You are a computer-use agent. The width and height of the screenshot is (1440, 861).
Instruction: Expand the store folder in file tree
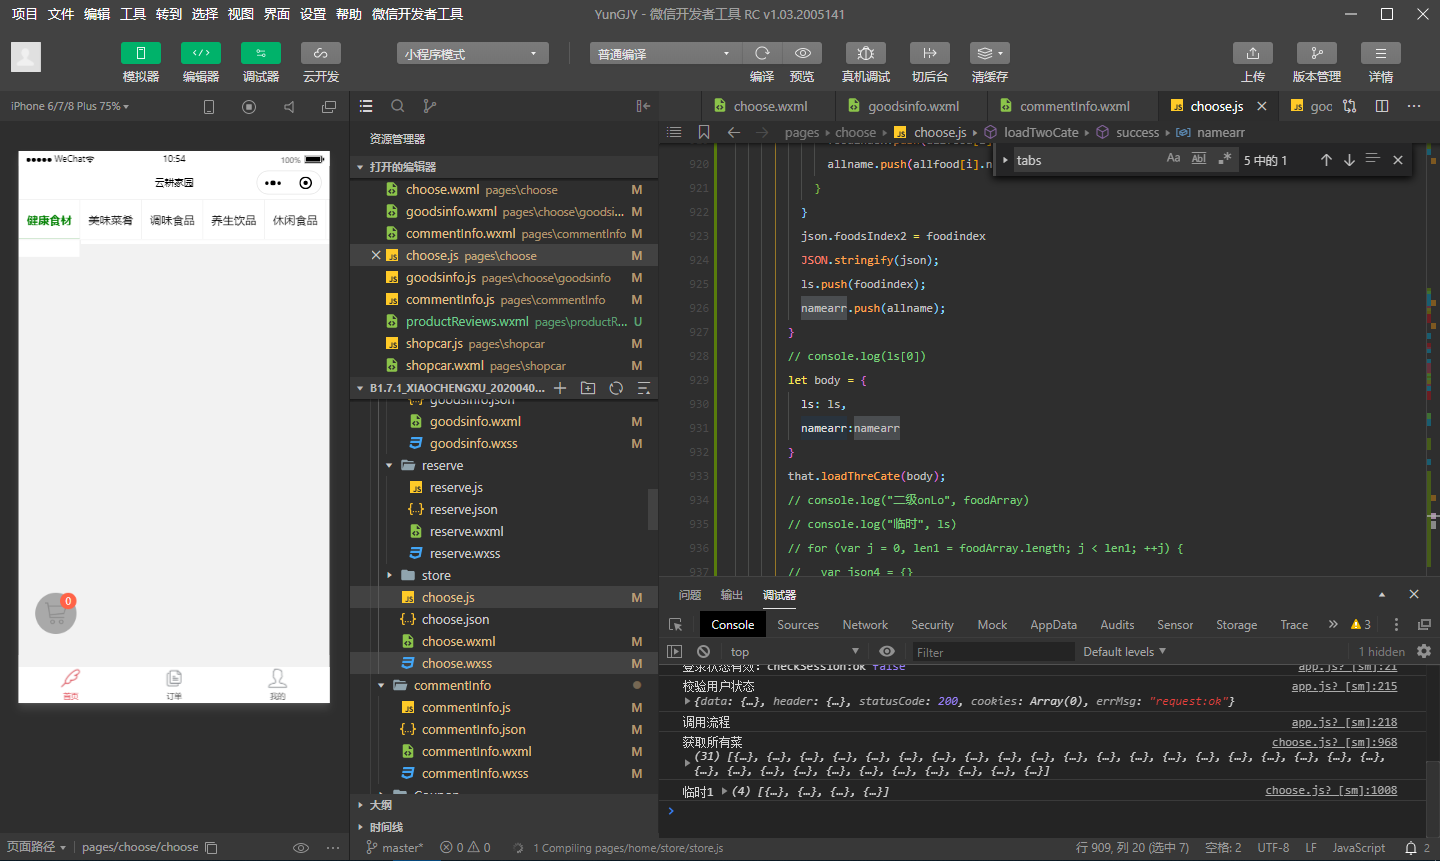[x=436, y=575]
